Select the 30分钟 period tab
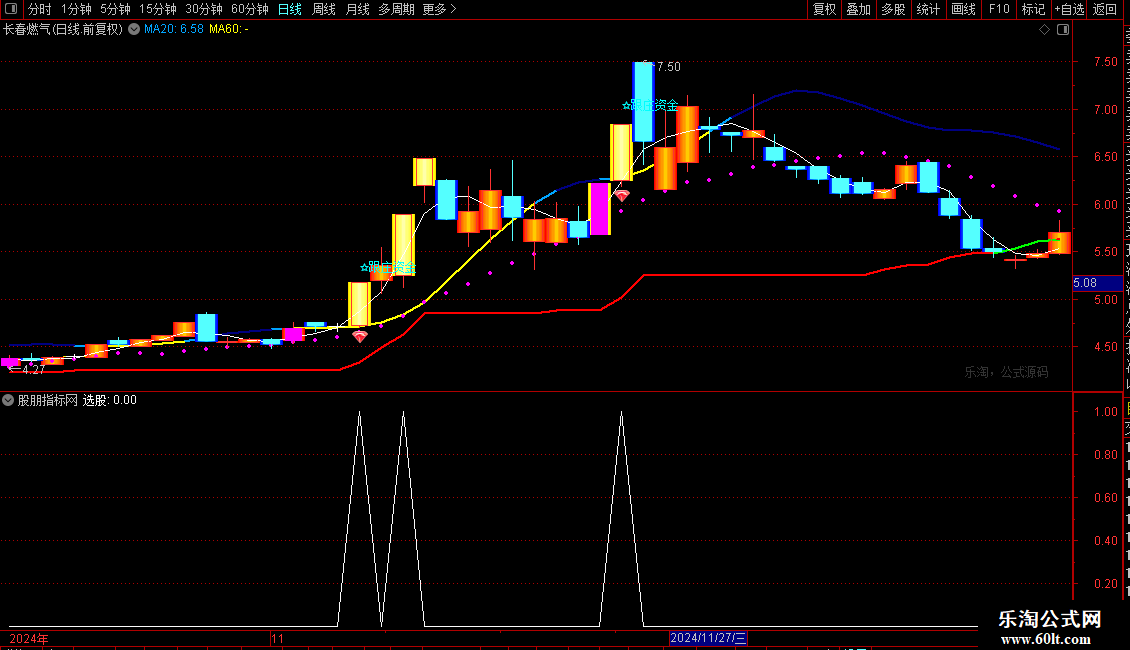The width and height of the screenshot is (1130, 650). click(x=204, y=9)
